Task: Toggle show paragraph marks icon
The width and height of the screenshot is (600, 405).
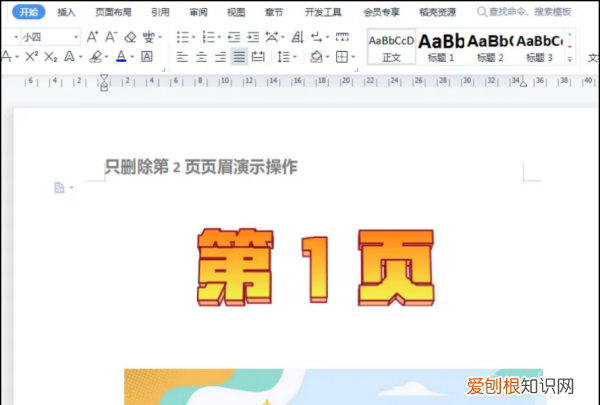Action: 316,37
